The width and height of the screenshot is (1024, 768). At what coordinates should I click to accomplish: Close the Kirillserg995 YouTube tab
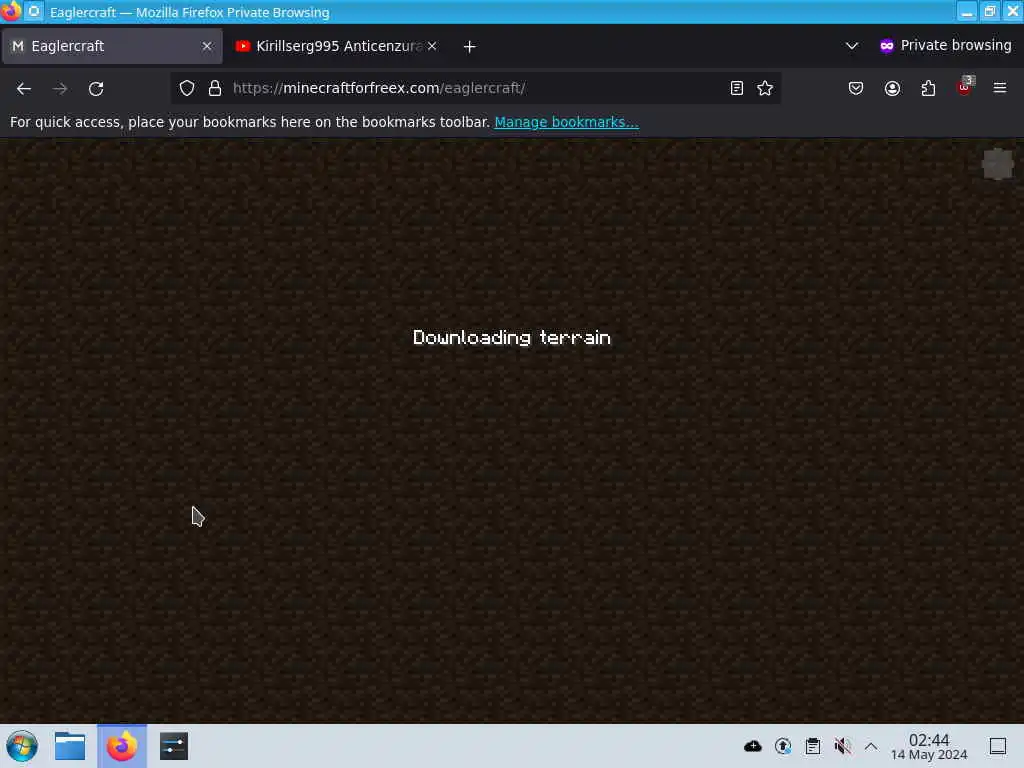[432, 46]
